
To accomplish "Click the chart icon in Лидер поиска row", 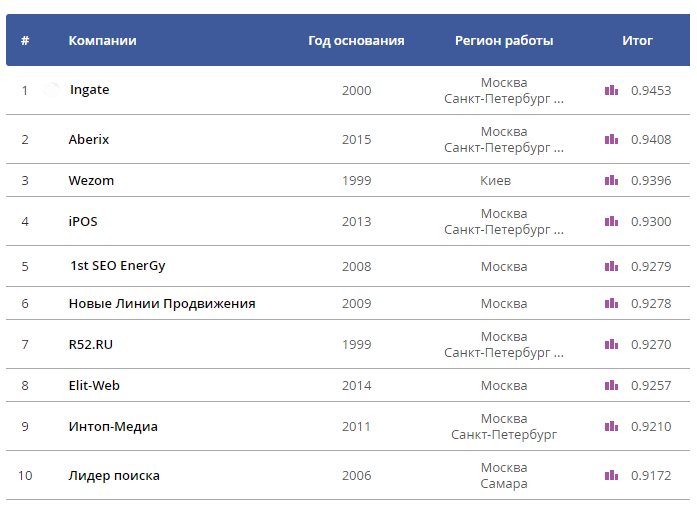I will 611,475.
